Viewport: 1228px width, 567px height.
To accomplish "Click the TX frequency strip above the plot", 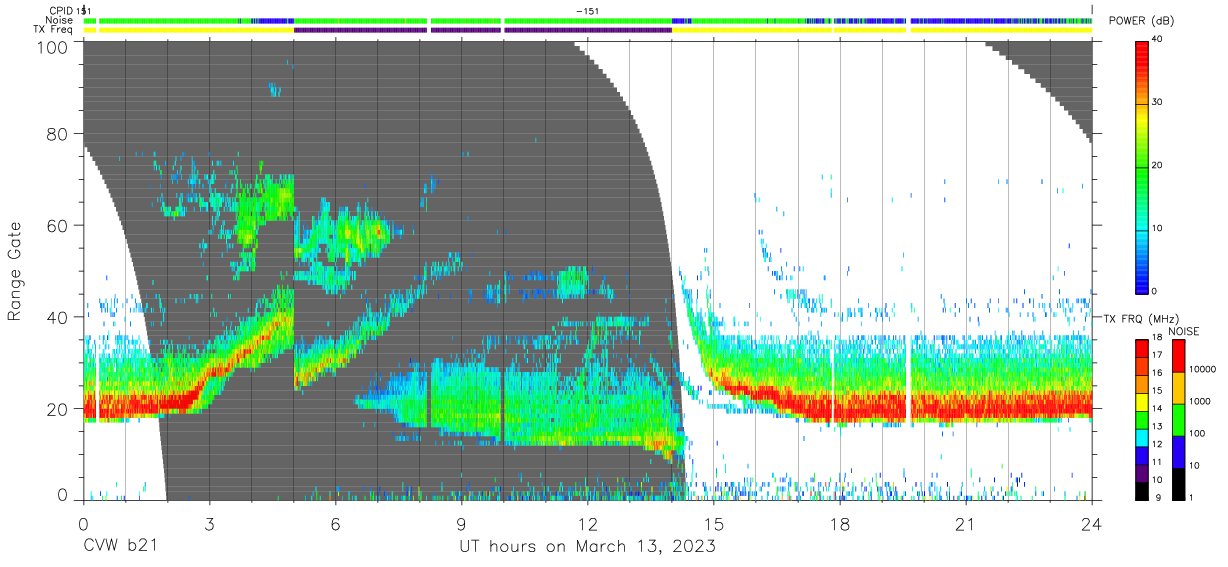I will tap(588, 30).
